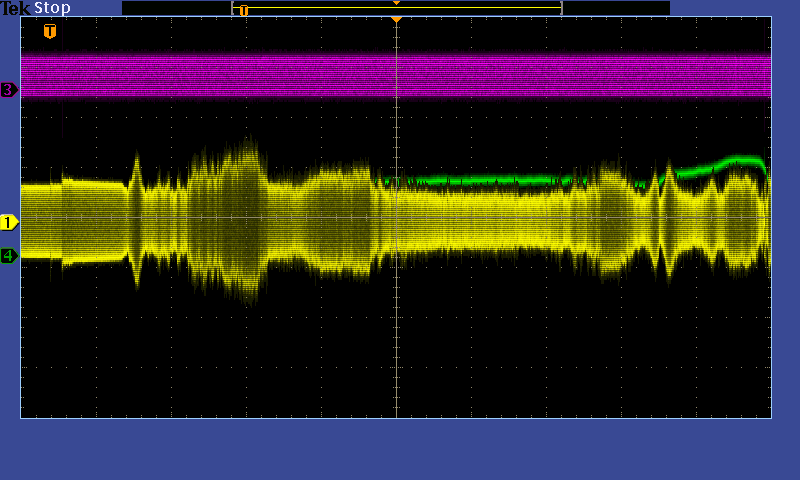This screenshot has width=800, height=480.
Task: Click the yellow channel 1 ground marker
Action: point(9,222)
